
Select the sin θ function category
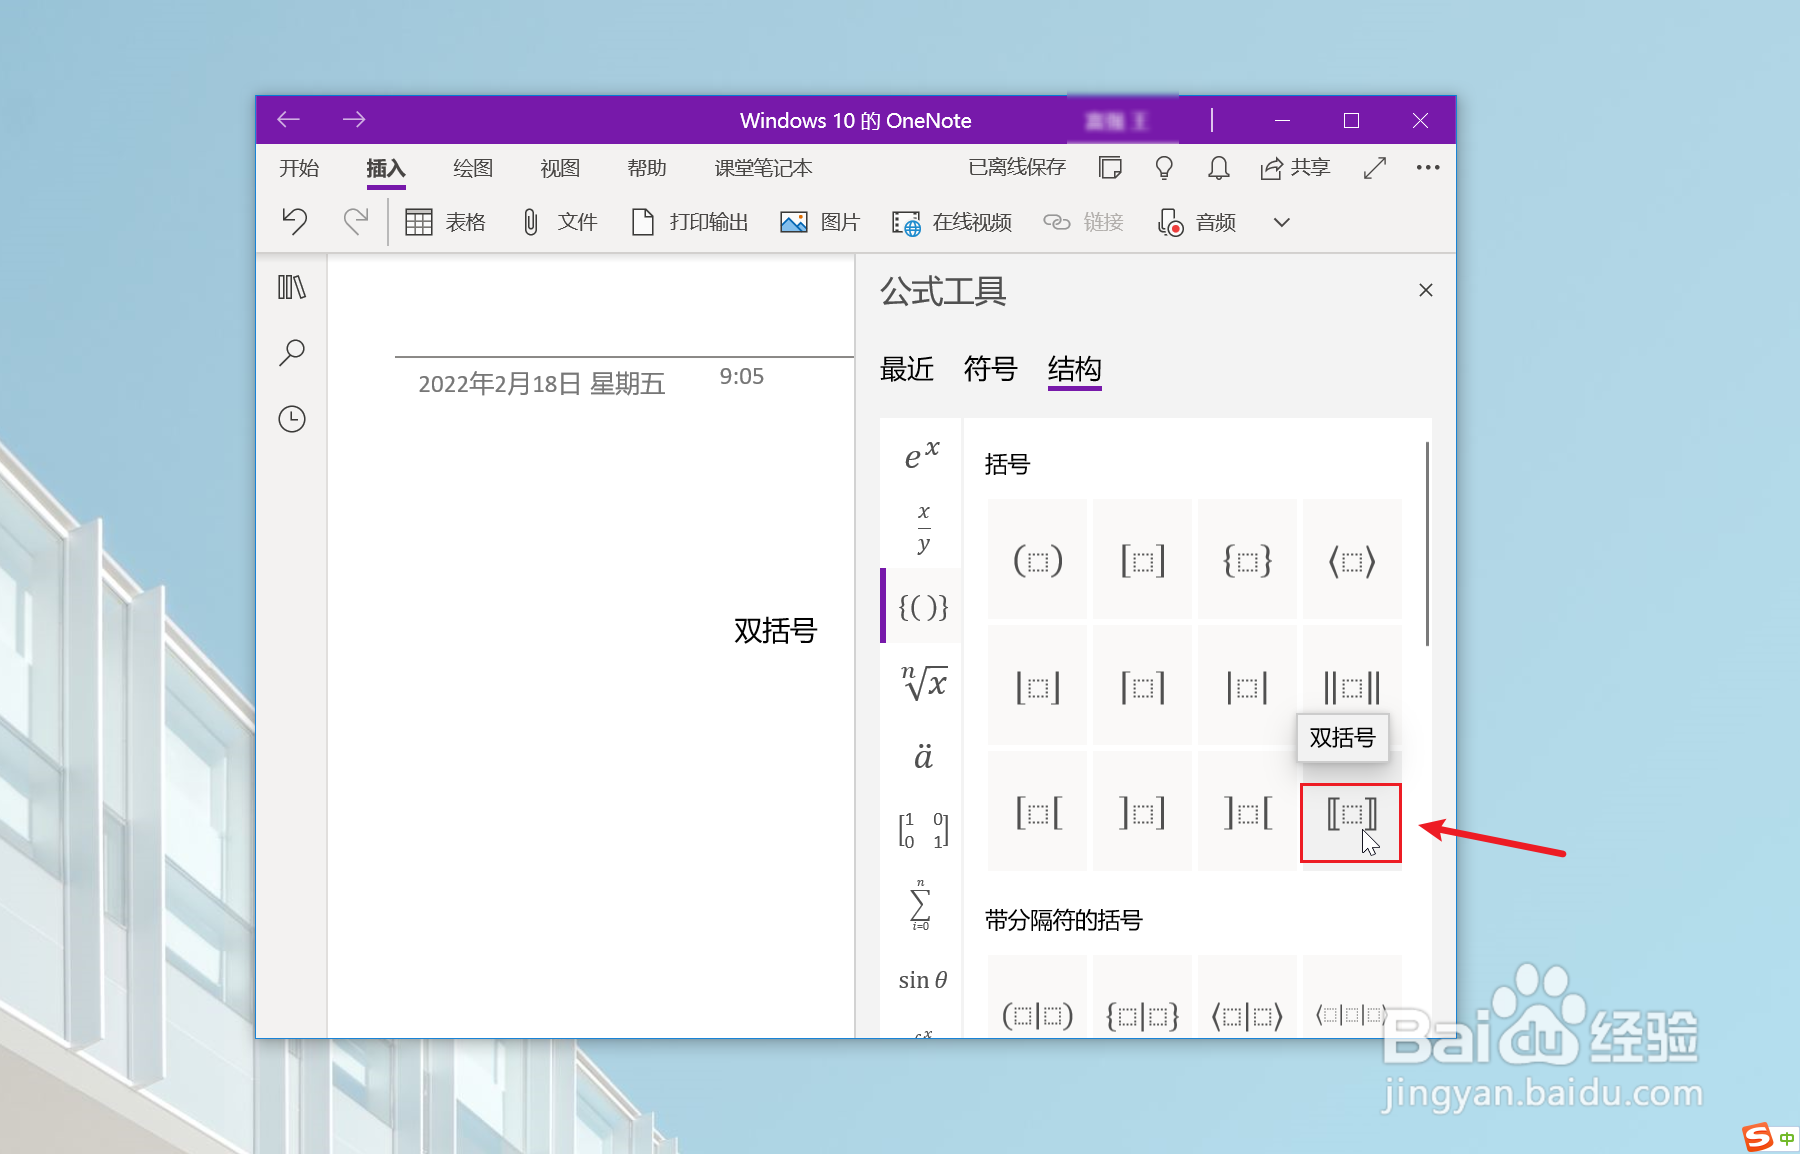tap(922, 980)
